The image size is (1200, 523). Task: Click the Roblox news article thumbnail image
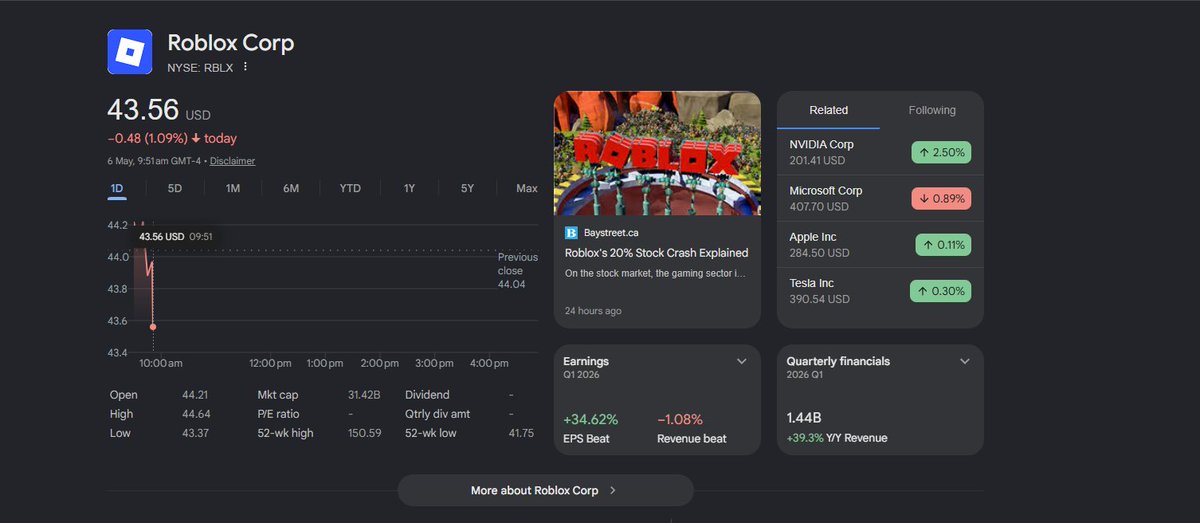point(657,153)
